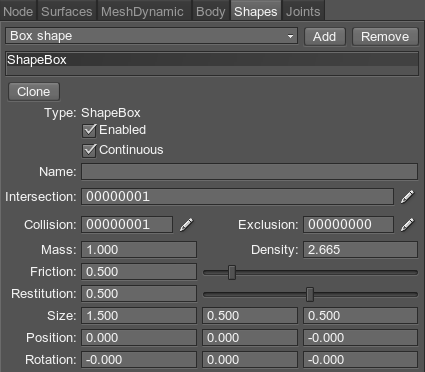Click the Add shape button
The width and height of the screenshot is (425, 372).
325,37
